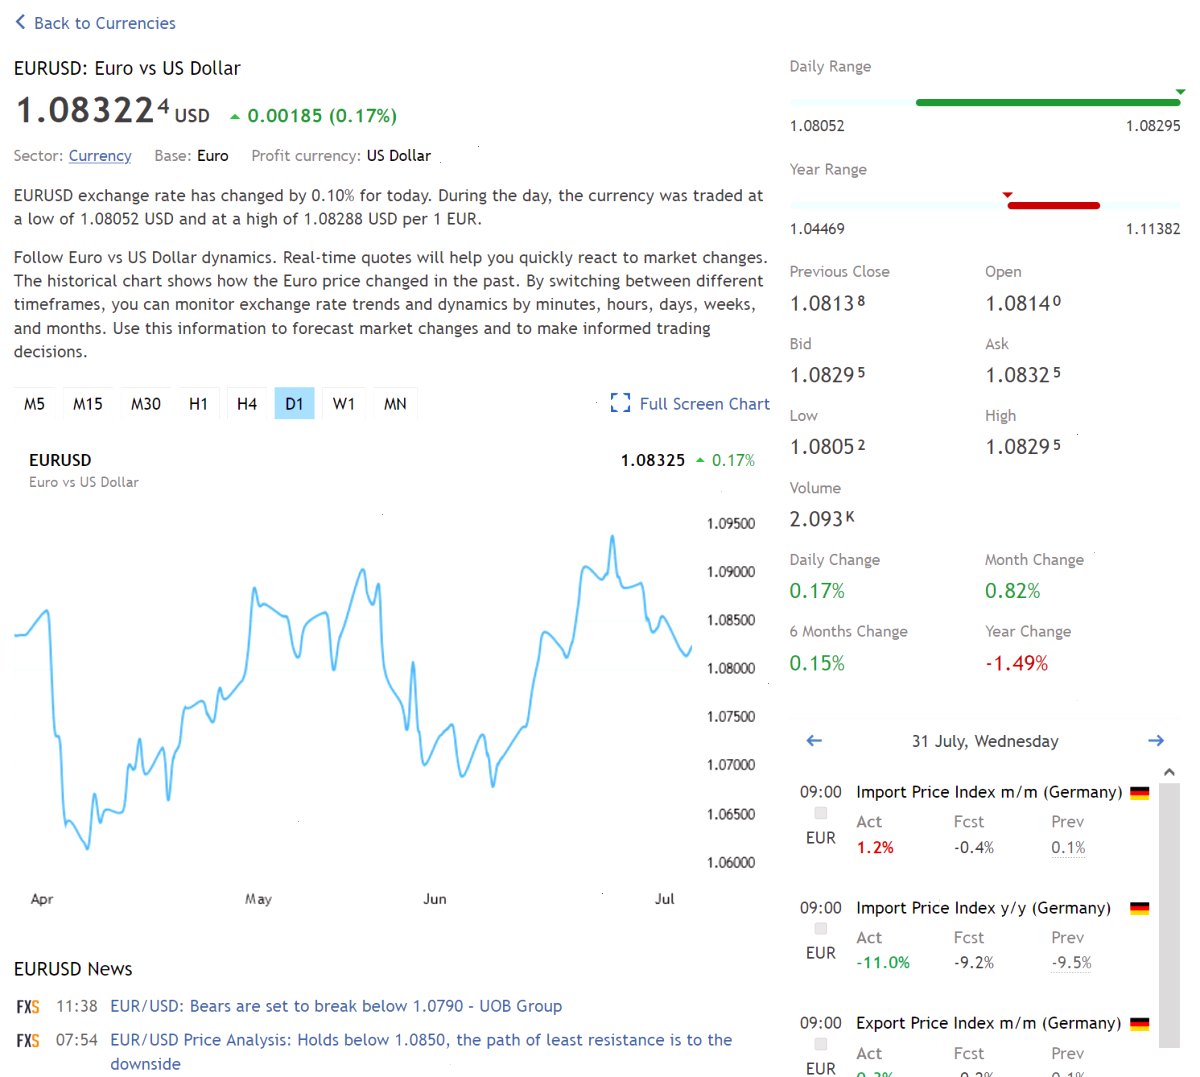Click FXS source icon beside 11:38 news
Image resolution: width=1200 pixels, height=1077 pixels.
click(x=28, y=1007)
